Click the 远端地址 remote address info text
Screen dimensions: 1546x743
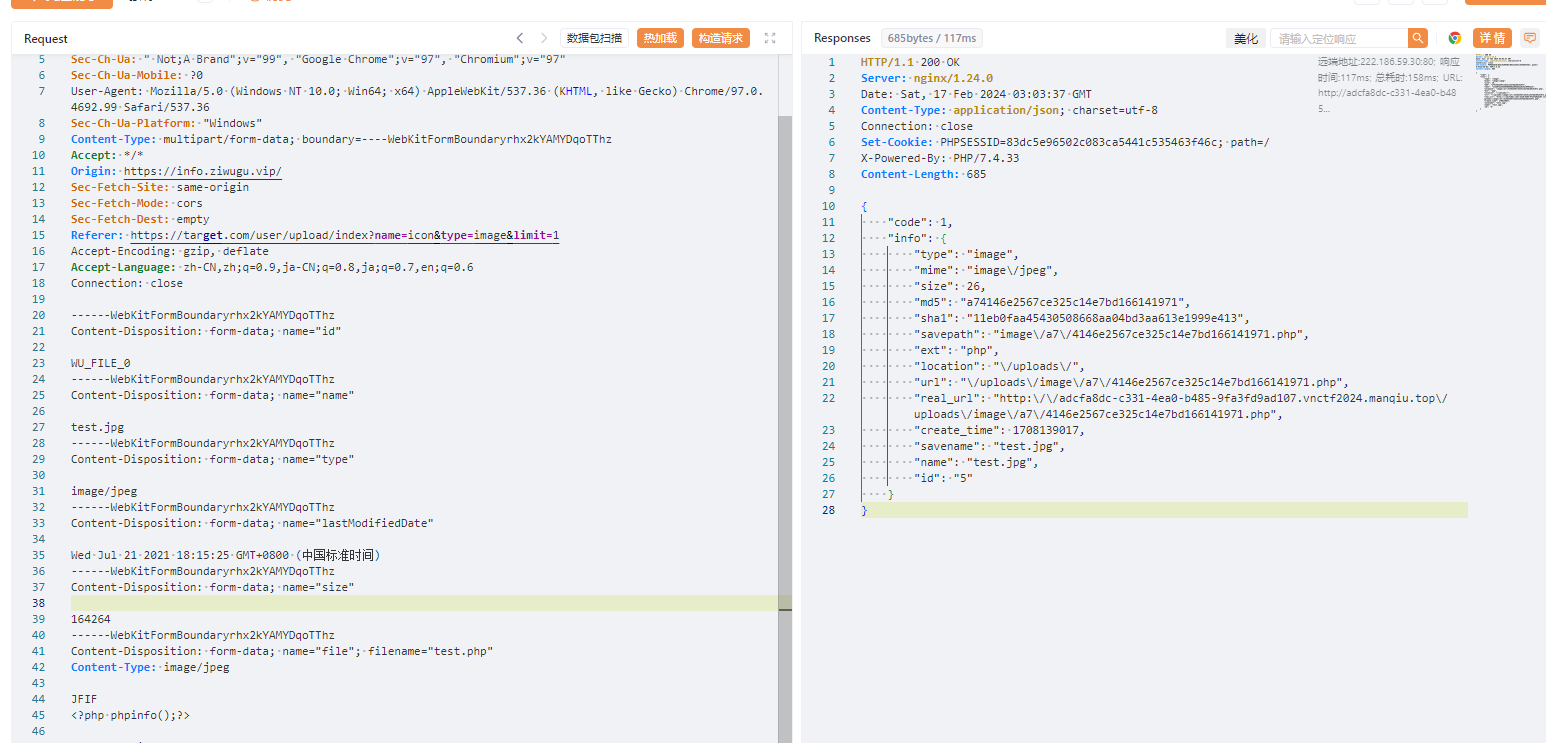(x=1389, y=85)
